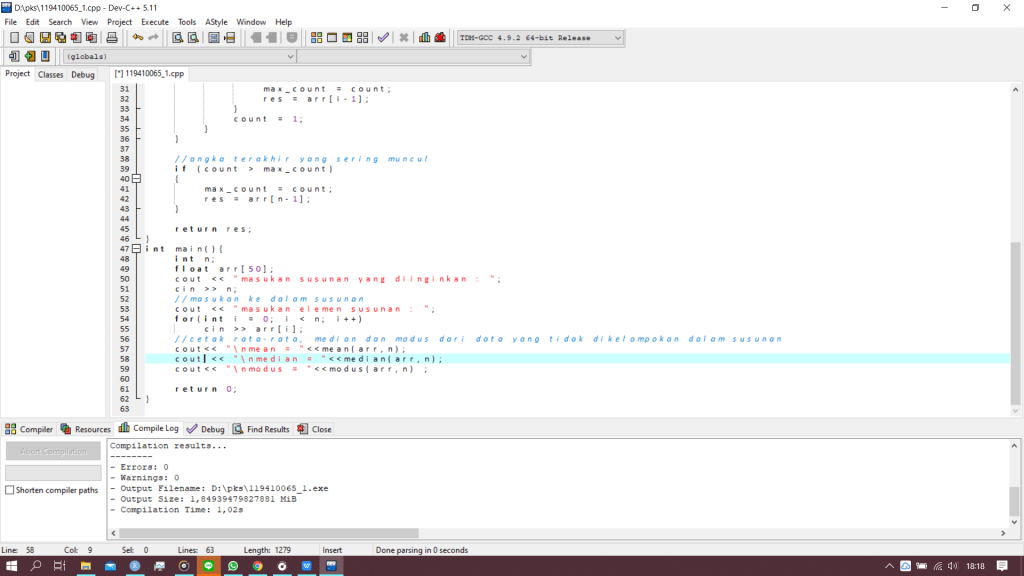The image size is (1024, 576).
Task: Open Windows Start menu
Action: pyautogui.click(x=12, y=566)
